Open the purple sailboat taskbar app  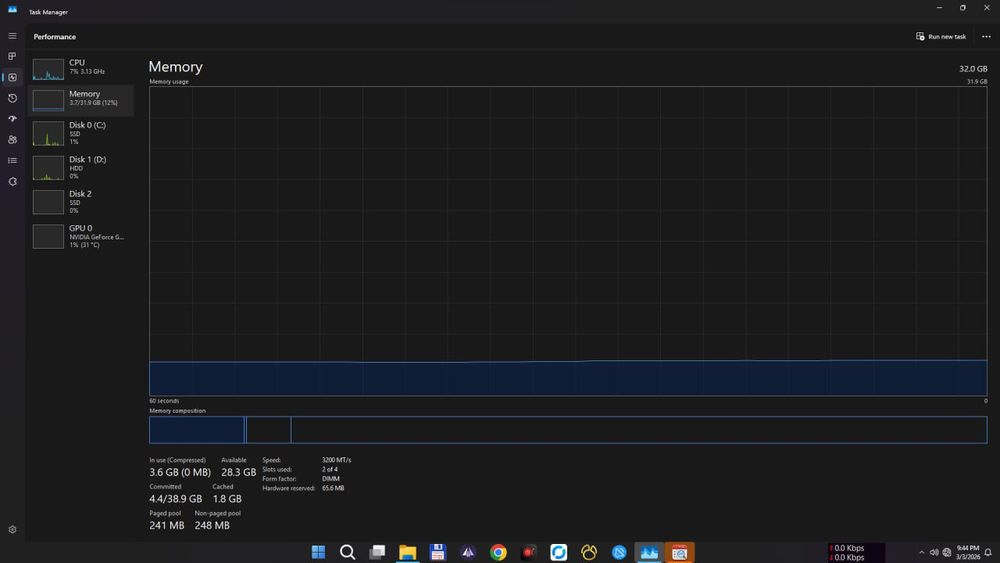pos(467,552)
